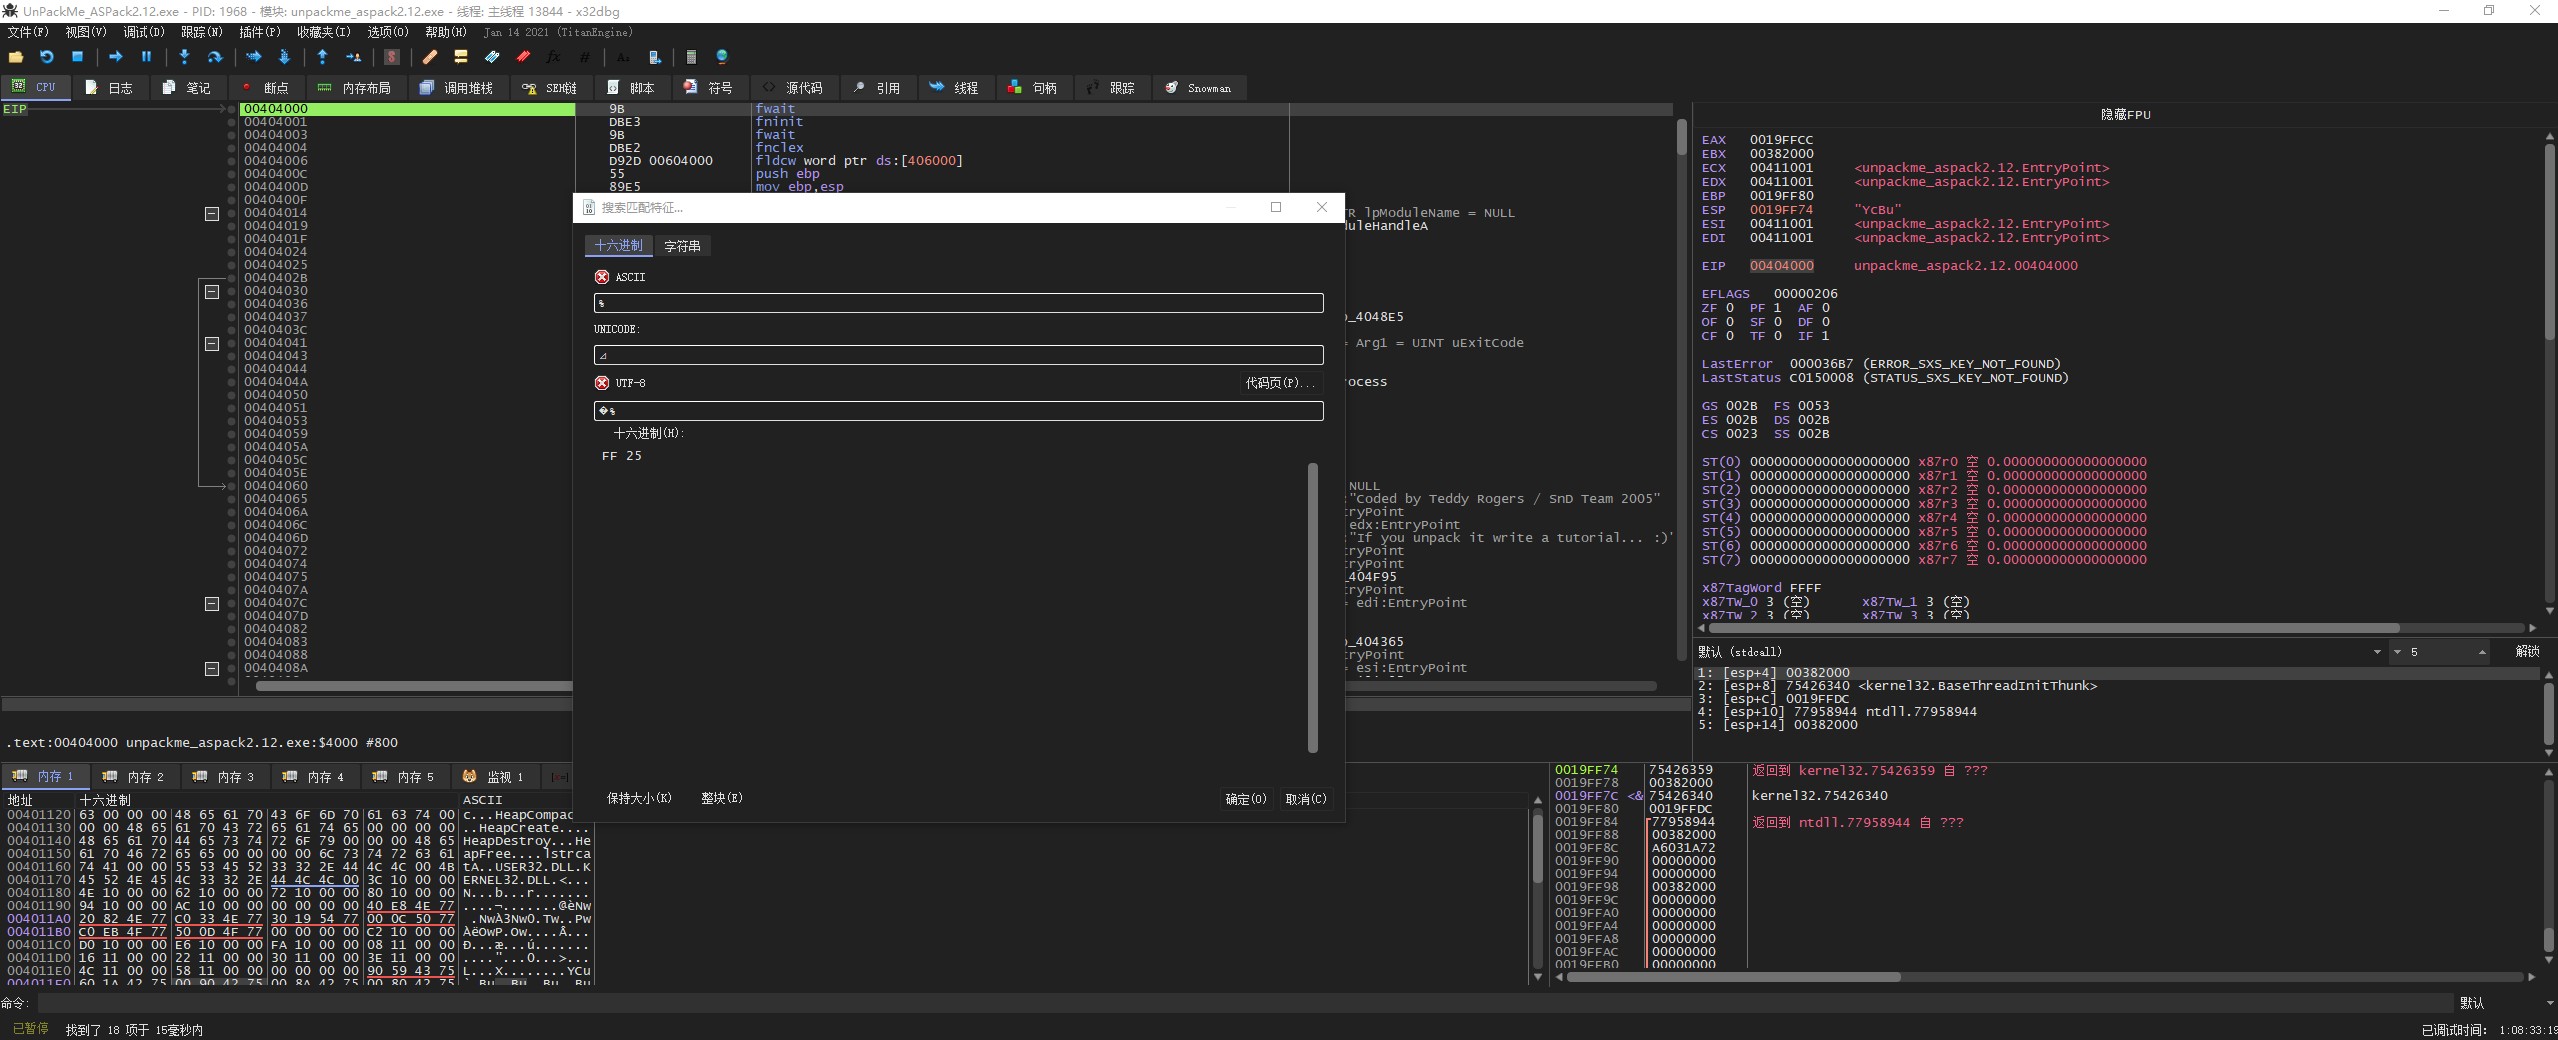Click the open file folder icon
The height and width of the screenshot is (1040, 2558).
[x=16, y=57]
